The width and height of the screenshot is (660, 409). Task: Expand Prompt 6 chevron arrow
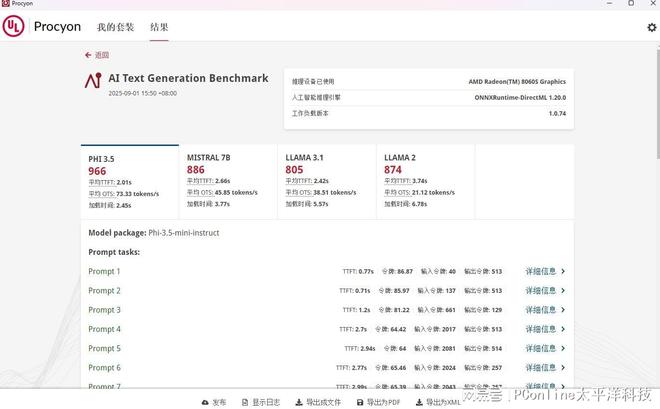(563, 368)
